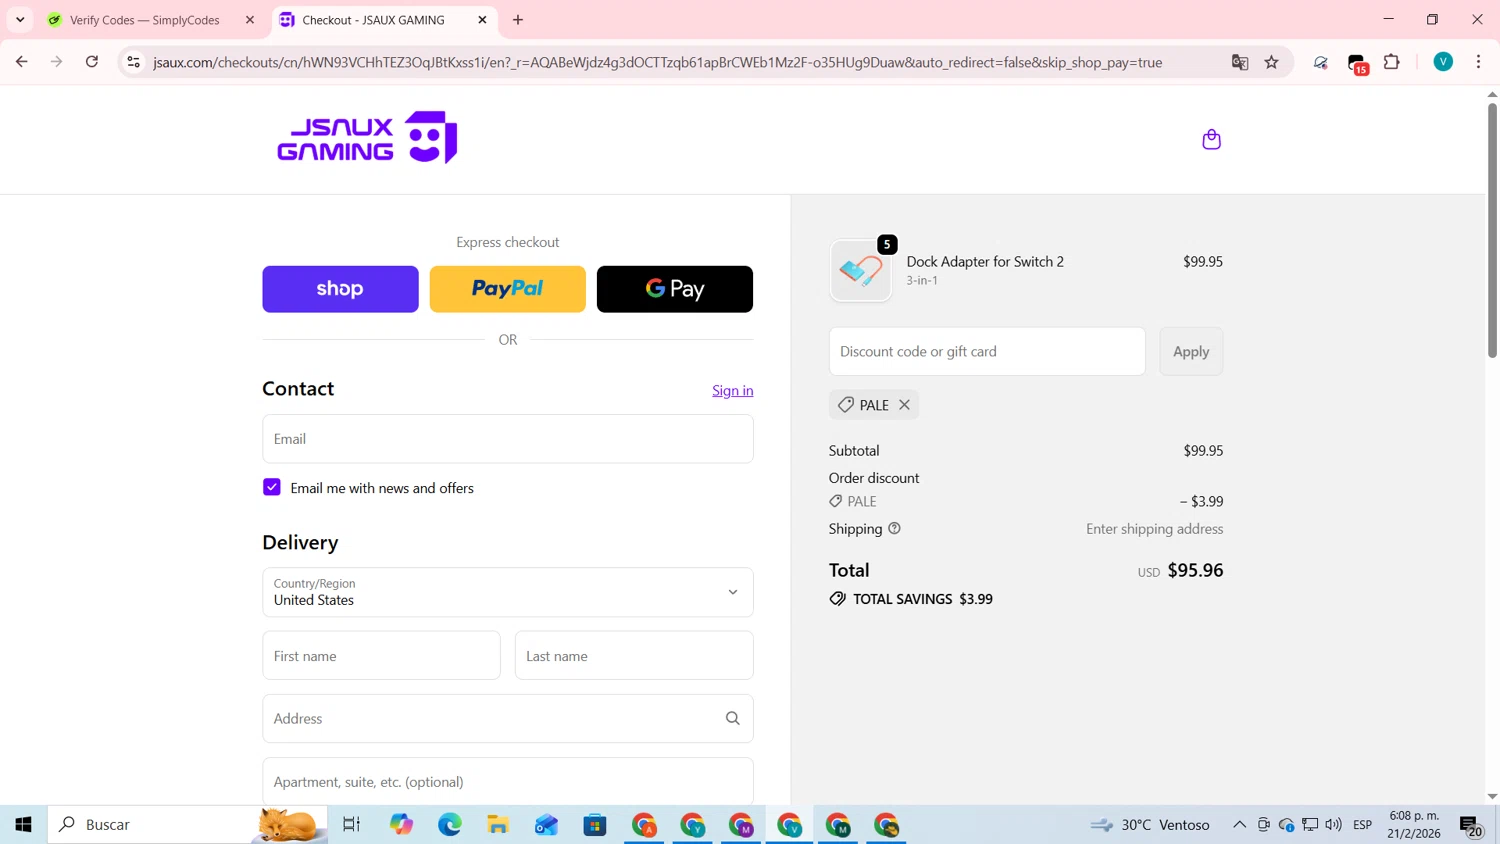1500x844 pixels.
Task: Focus the Discount code or gift card field
Action: [987, 351]
